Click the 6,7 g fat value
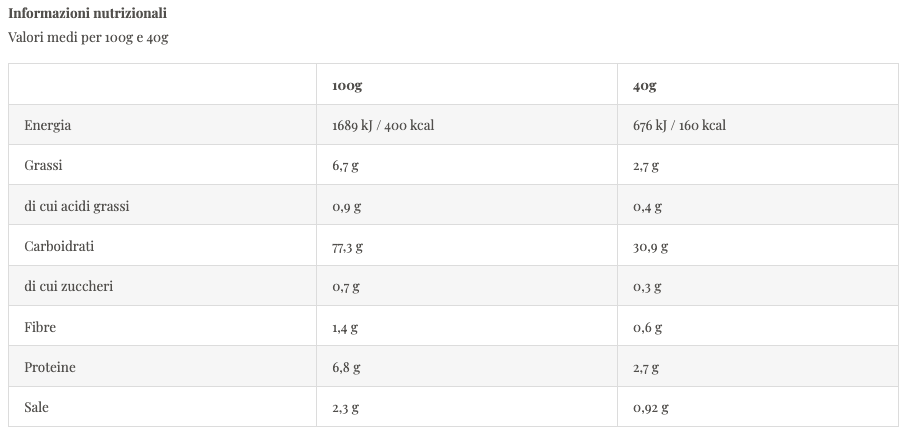The image size is (905, 434). 345,166
